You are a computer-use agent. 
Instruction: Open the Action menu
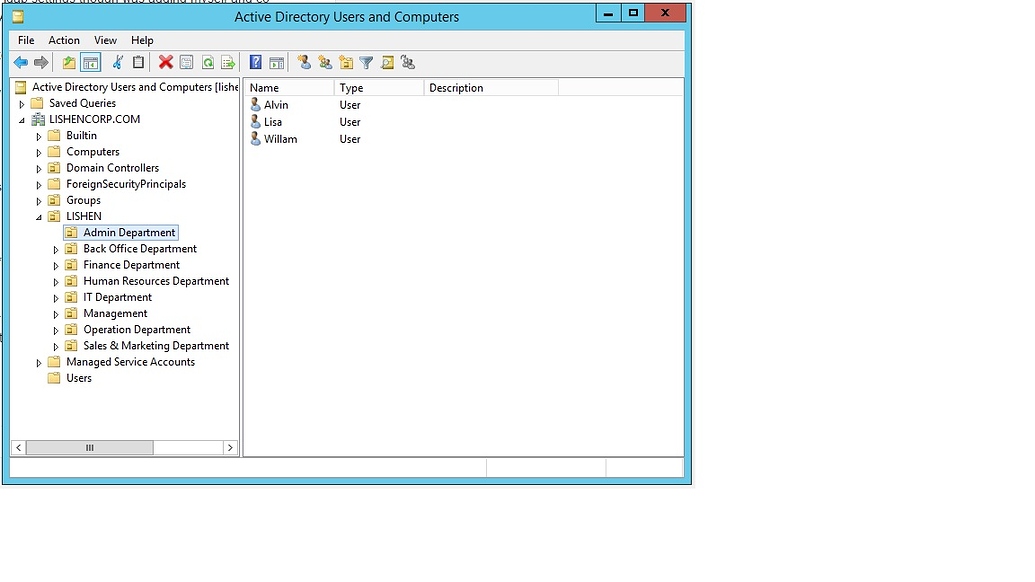pyautogui.click(x=63, y=40)
